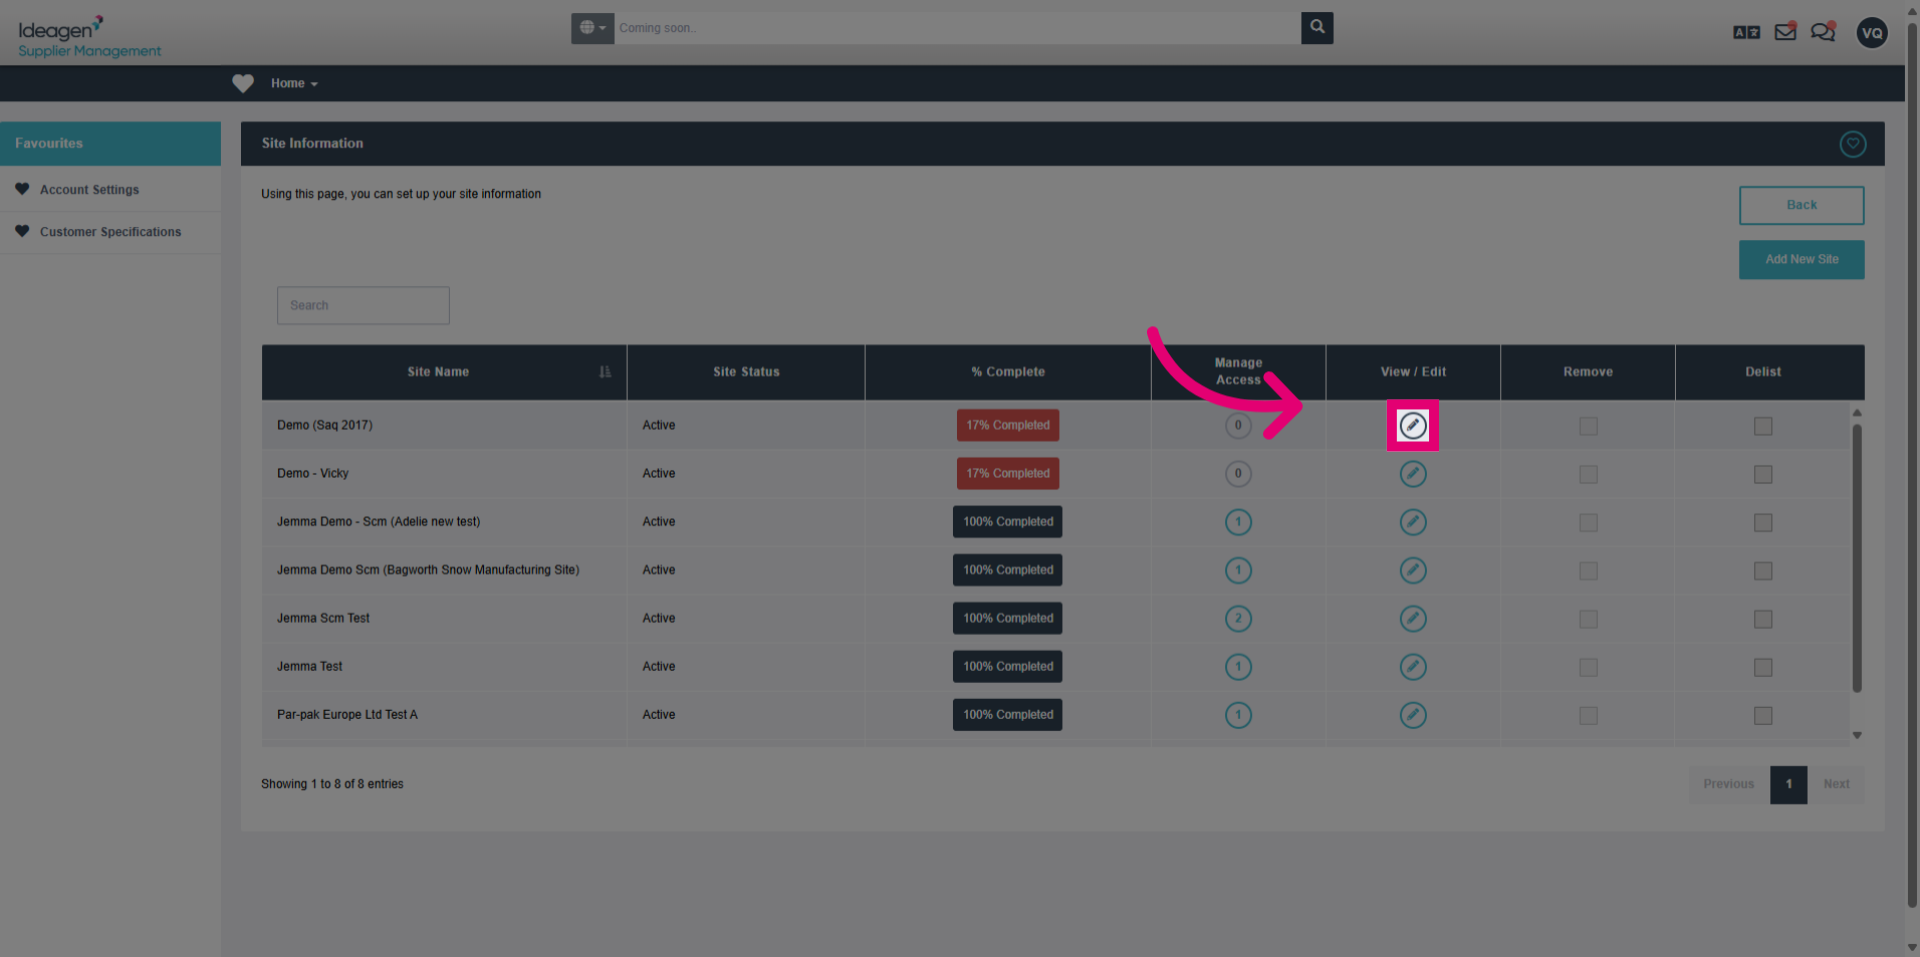Viewport: 1920px width, 957px height.
Task: Select the Jemma Test site name
Action: point(309,667)
